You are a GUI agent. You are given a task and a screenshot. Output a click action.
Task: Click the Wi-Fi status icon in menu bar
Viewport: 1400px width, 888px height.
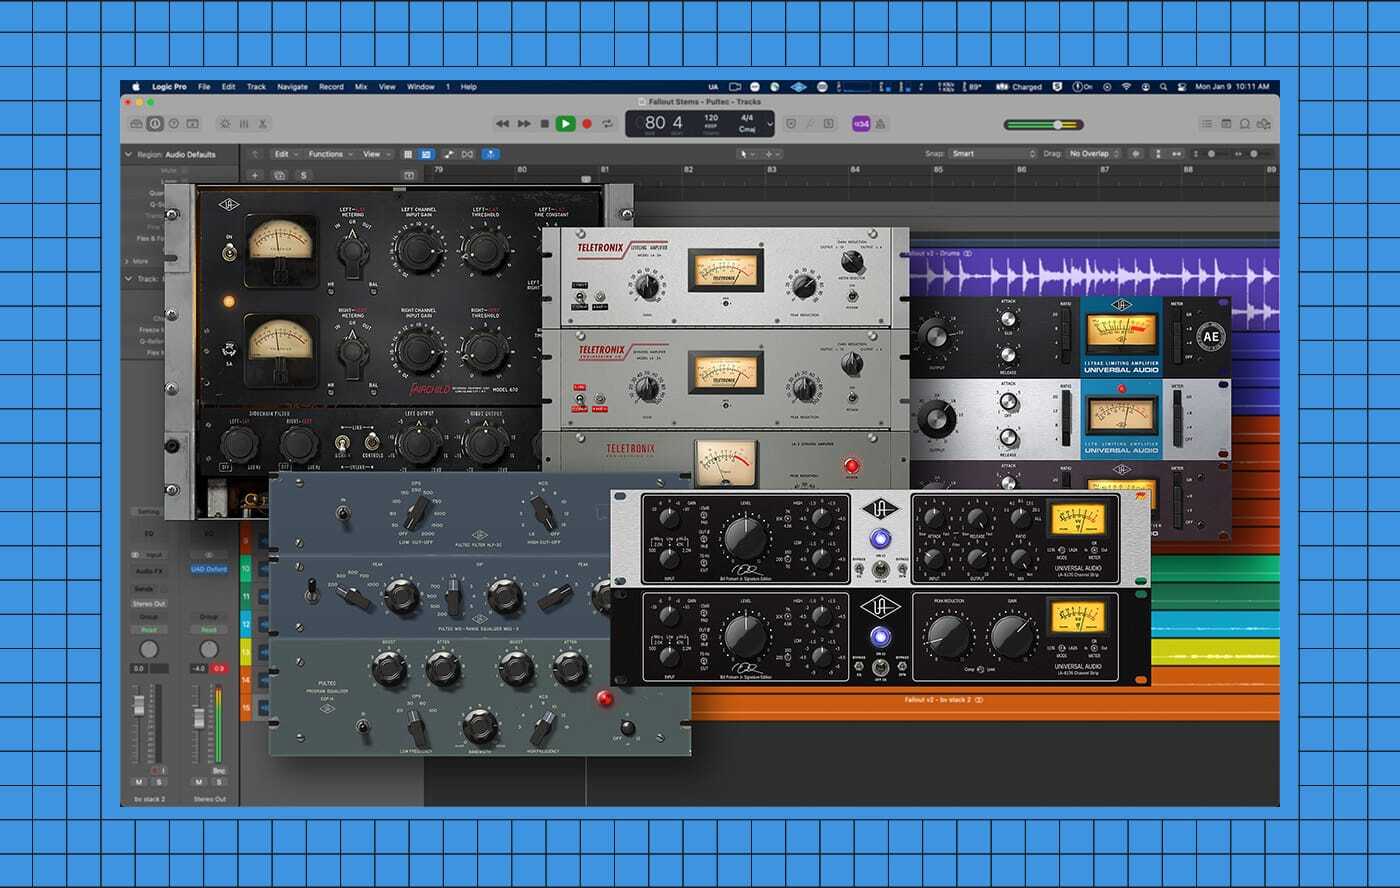1126,87
